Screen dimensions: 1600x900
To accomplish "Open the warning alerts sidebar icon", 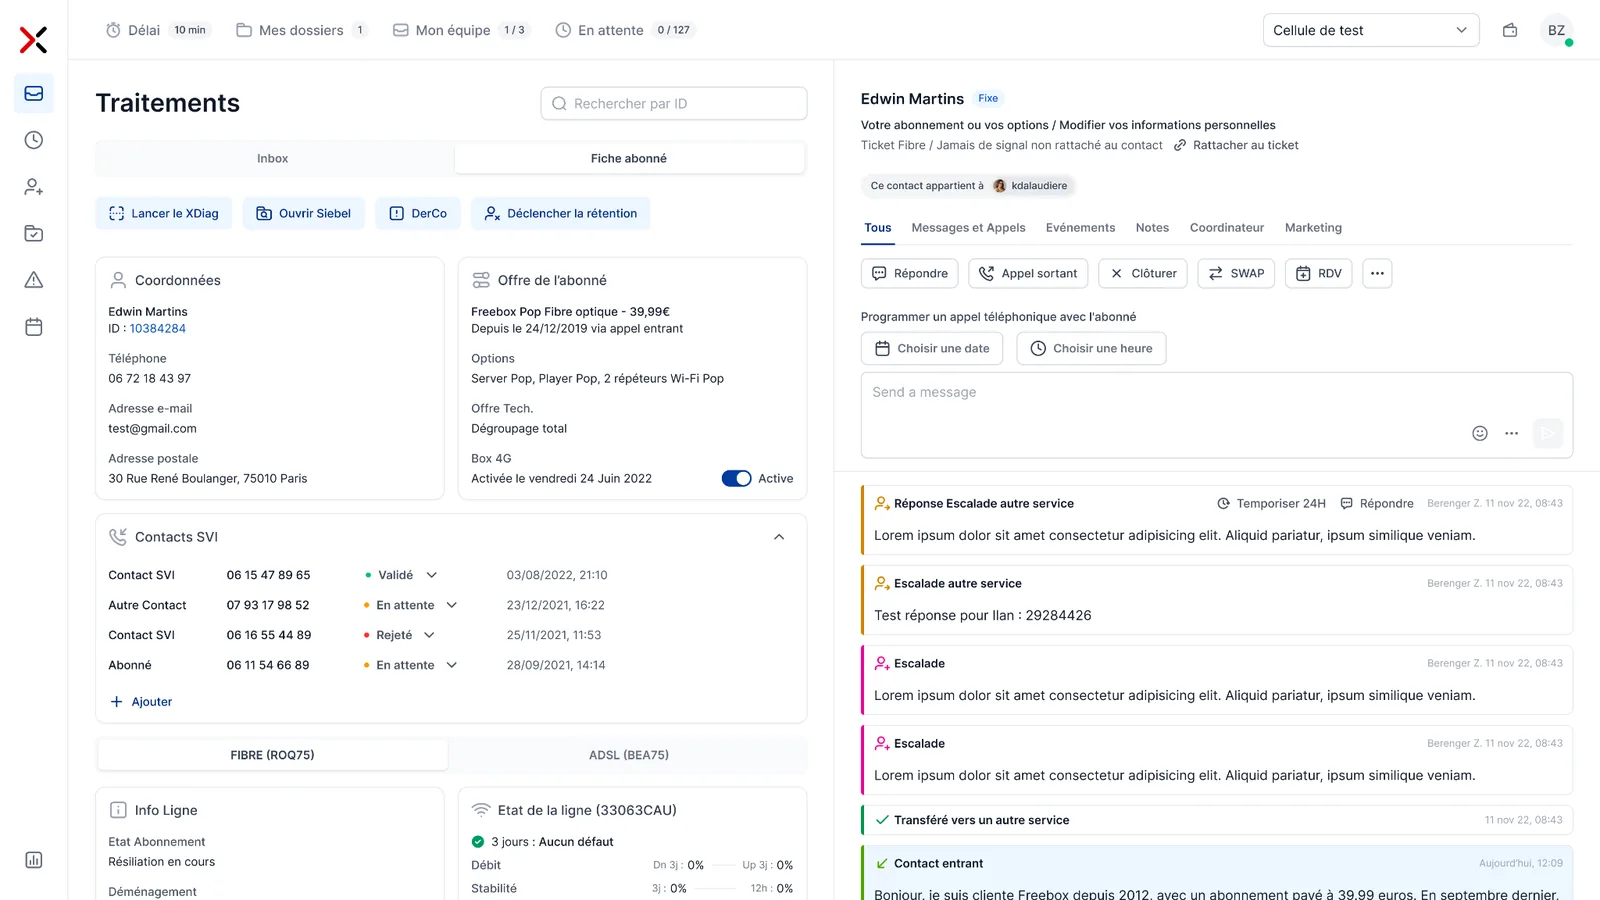I will click(34, 280).
